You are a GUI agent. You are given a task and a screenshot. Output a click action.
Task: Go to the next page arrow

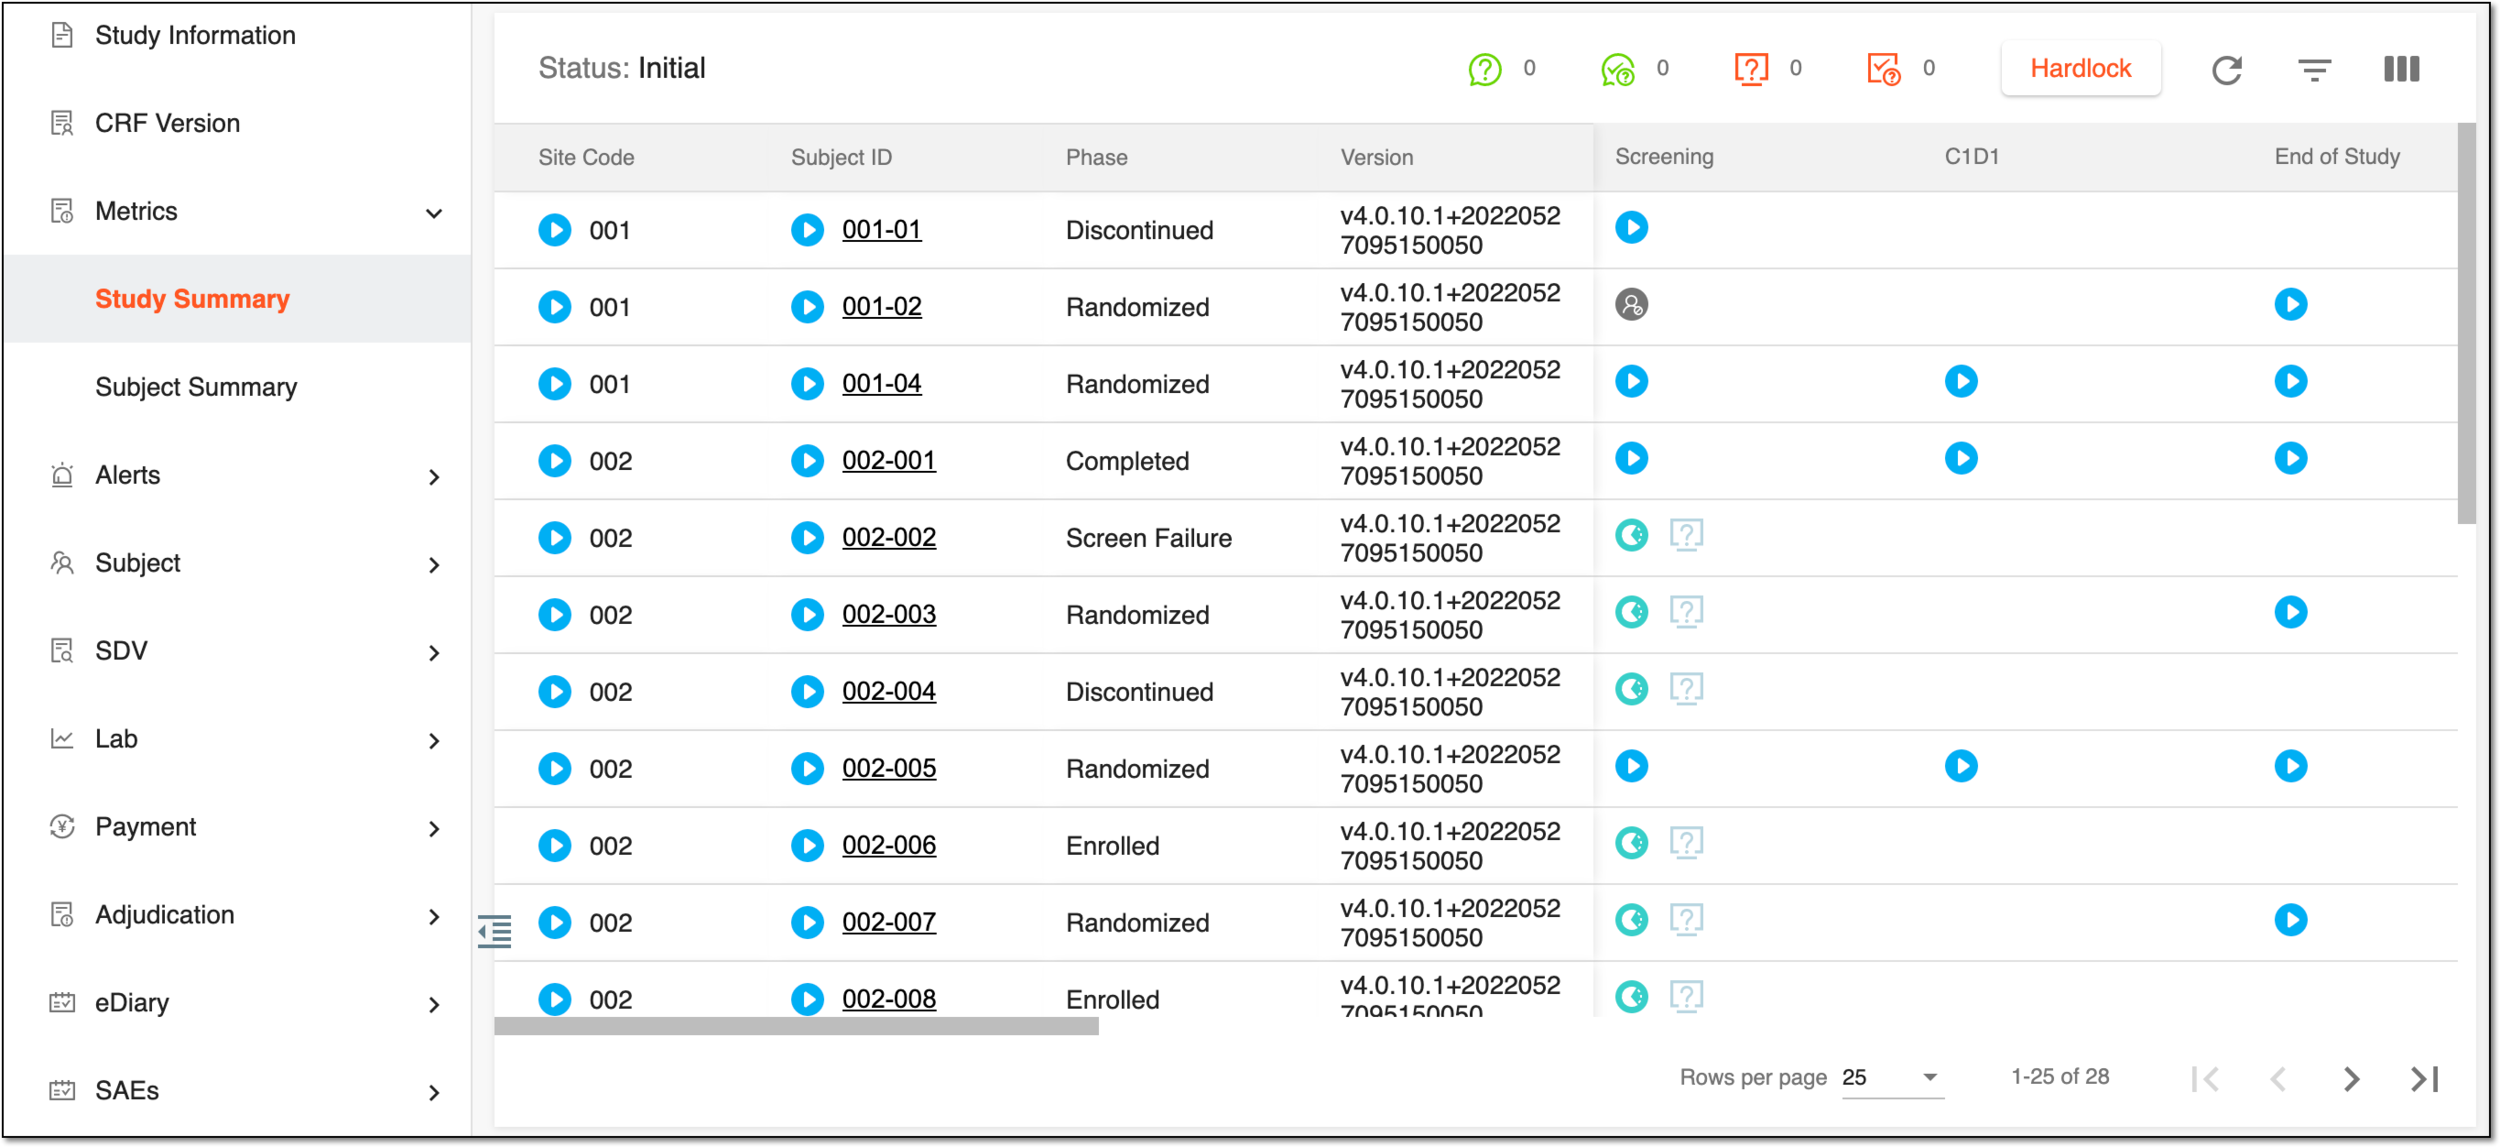click(2351, 1079)
